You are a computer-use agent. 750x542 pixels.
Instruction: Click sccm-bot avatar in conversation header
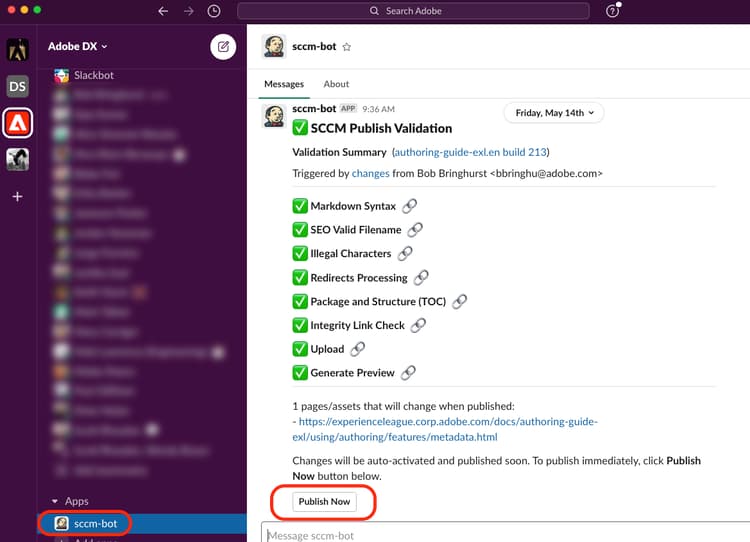point(274,46)
